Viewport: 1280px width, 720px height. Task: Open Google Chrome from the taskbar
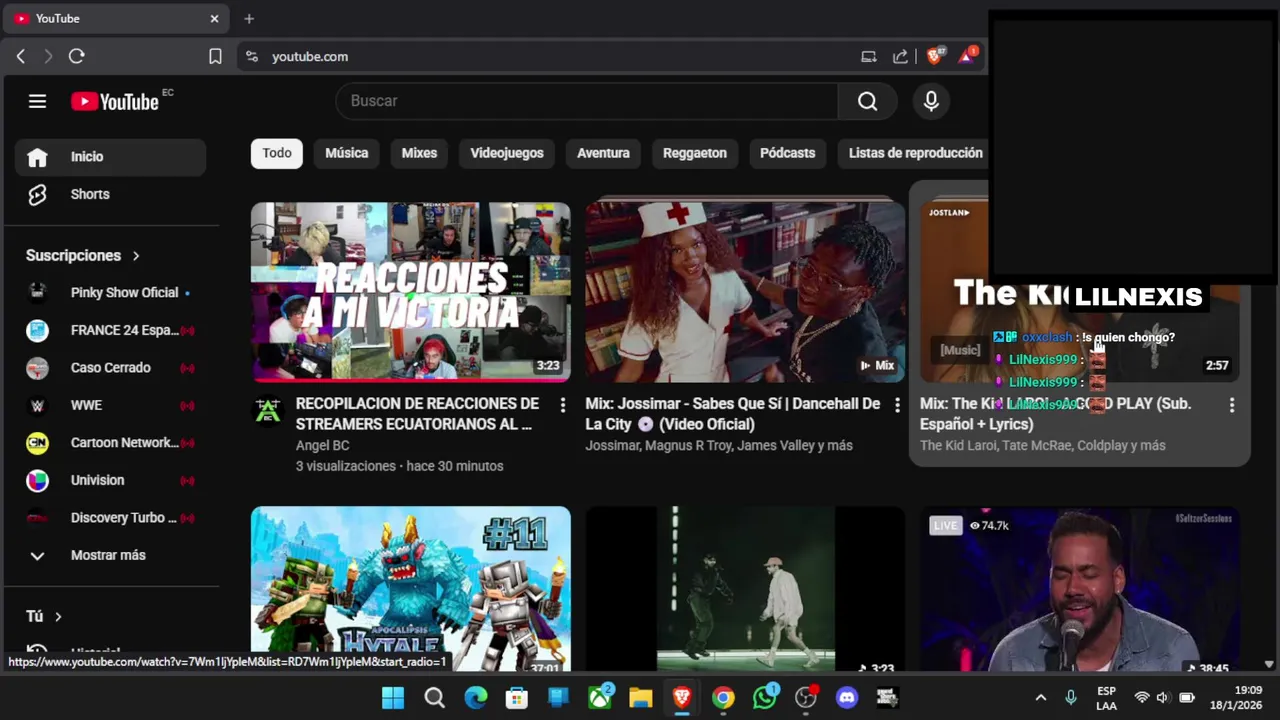click(x=723, y=697)
